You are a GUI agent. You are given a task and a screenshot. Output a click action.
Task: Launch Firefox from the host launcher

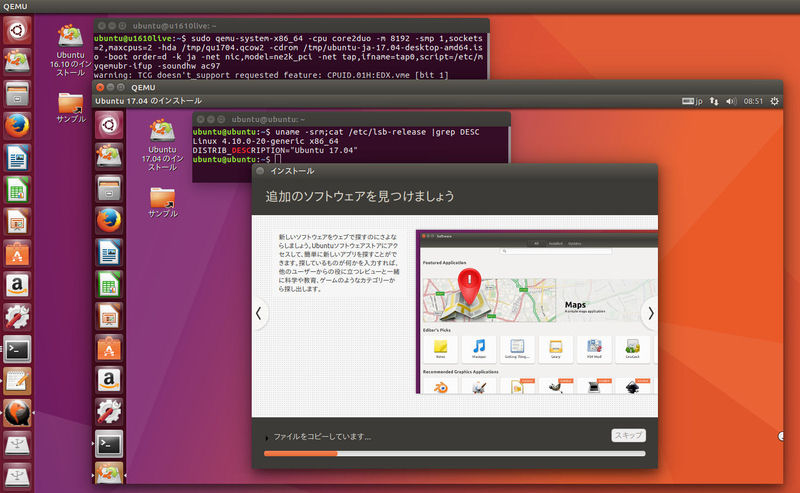[17, 126]
